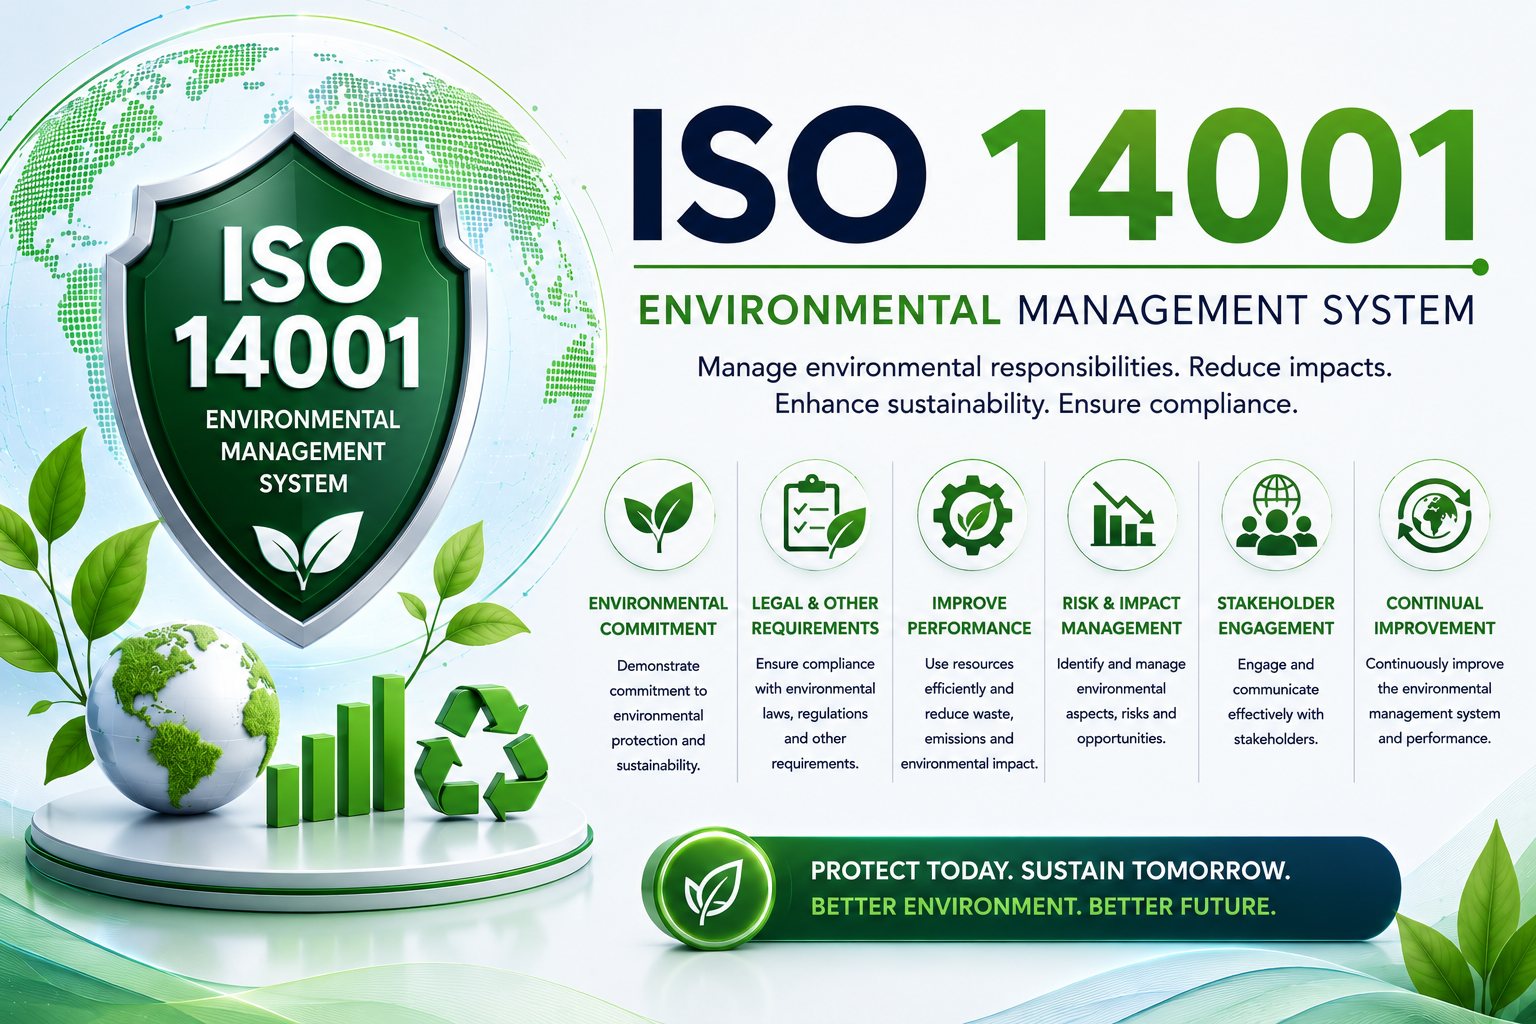Viewport: 1536px width, 1024px height.
Task: Click the Environmental Commitment sprout icon
Action: (659, 514)
